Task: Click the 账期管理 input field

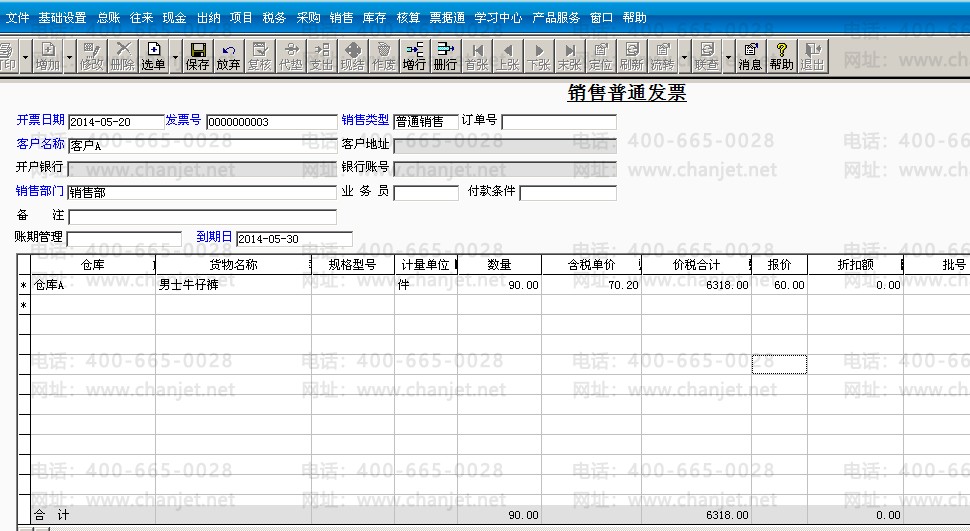Action: pyautogui.click(x=124, y=239)
